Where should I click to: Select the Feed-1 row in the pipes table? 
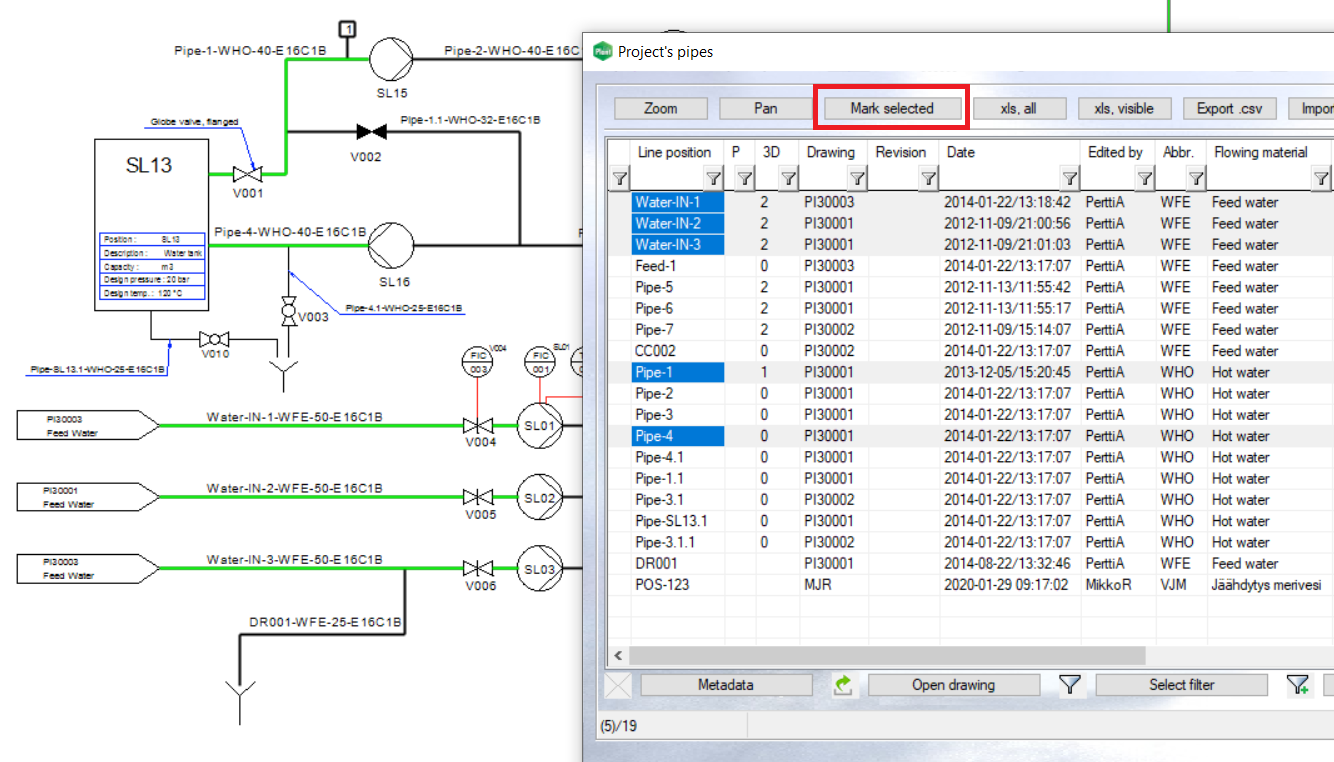pyautogui.click(x=656, y=266)
